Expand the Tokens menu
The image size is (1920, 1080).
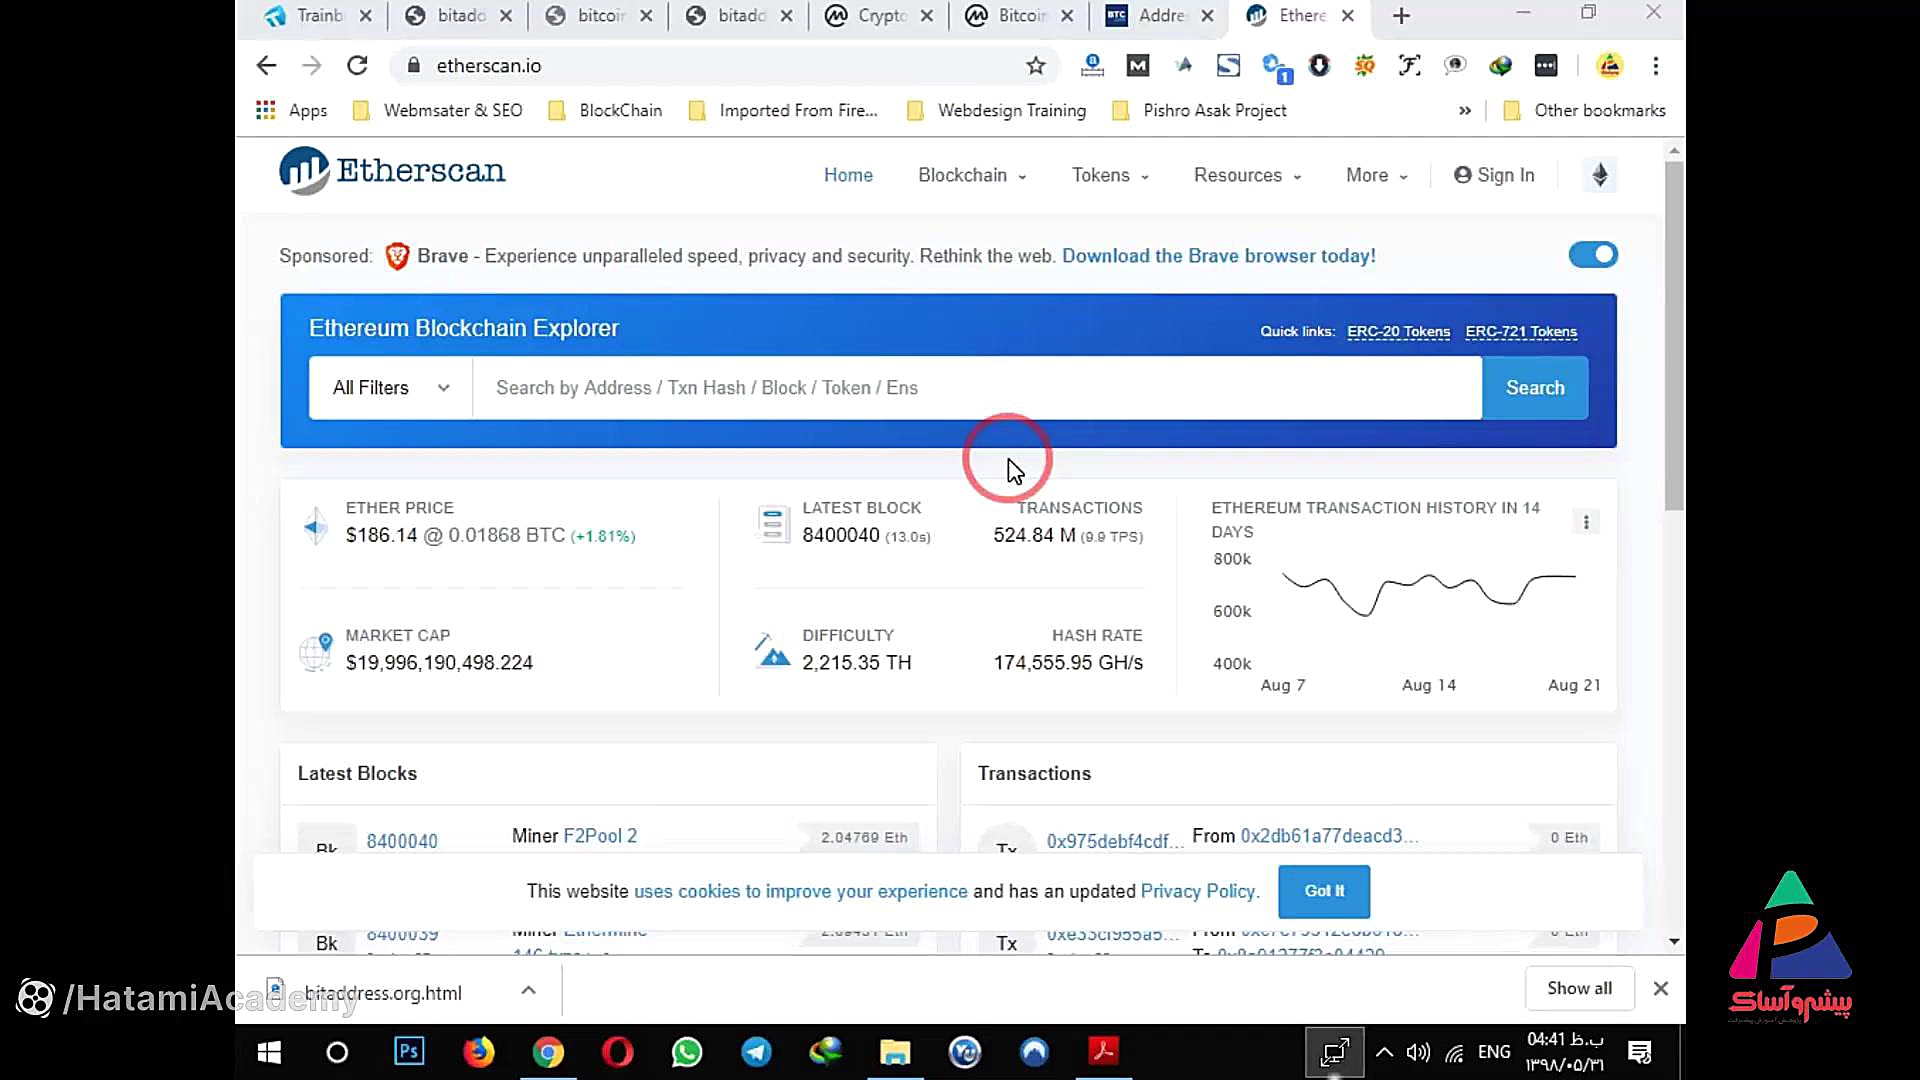point(1110,175)
